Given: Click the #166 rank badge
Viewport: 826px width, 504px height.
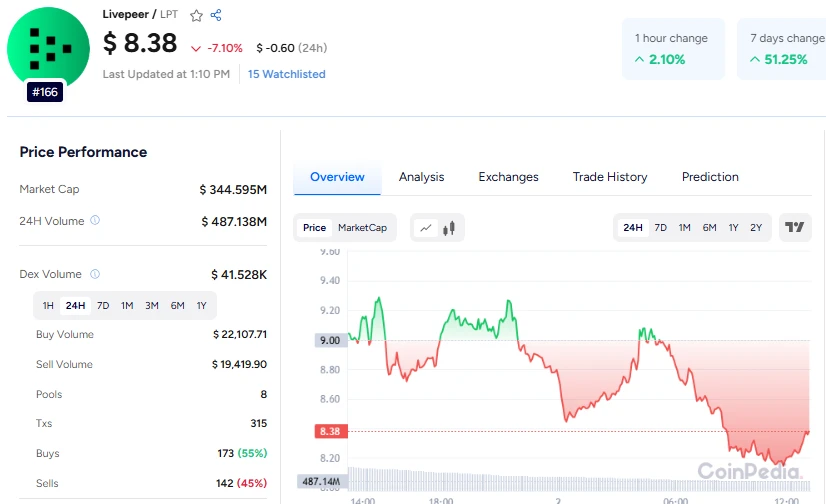Looking at the screenshot, I should pos(46,92).
